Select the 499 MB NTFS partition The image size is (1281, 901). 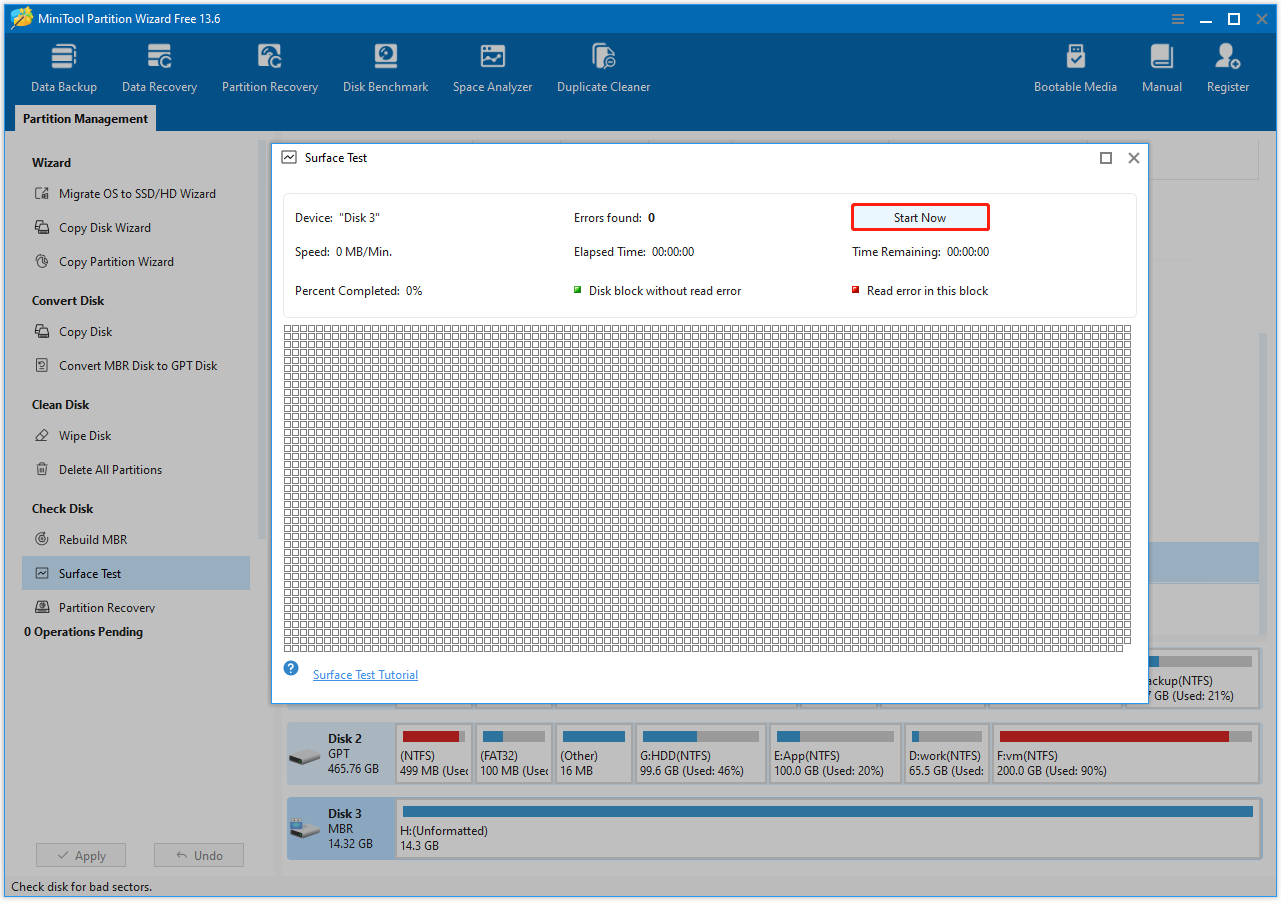(434, 754)
